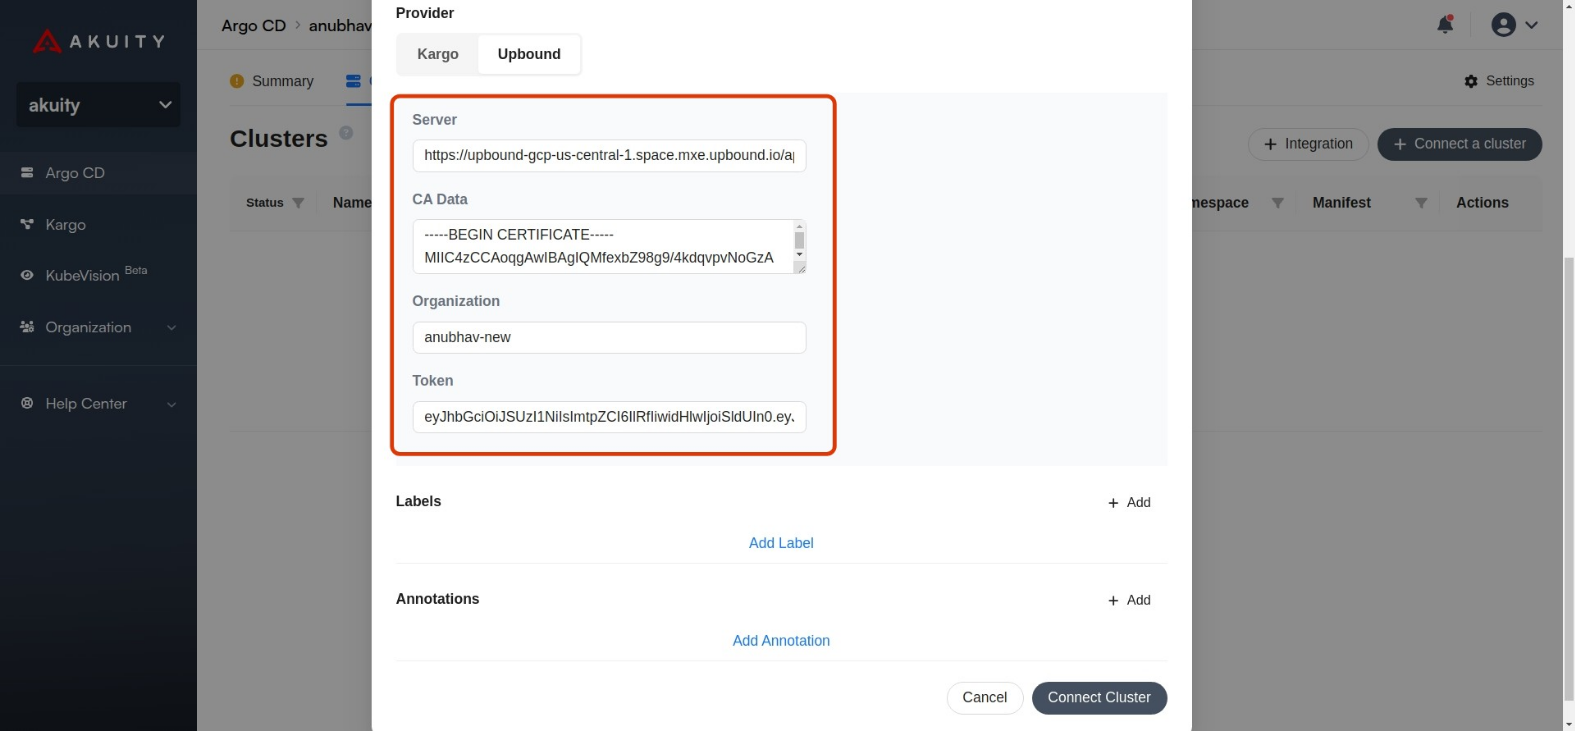This screenshot has height=731, width=1576.
Task: Click into the Organization field
Action: click(609, 337)
